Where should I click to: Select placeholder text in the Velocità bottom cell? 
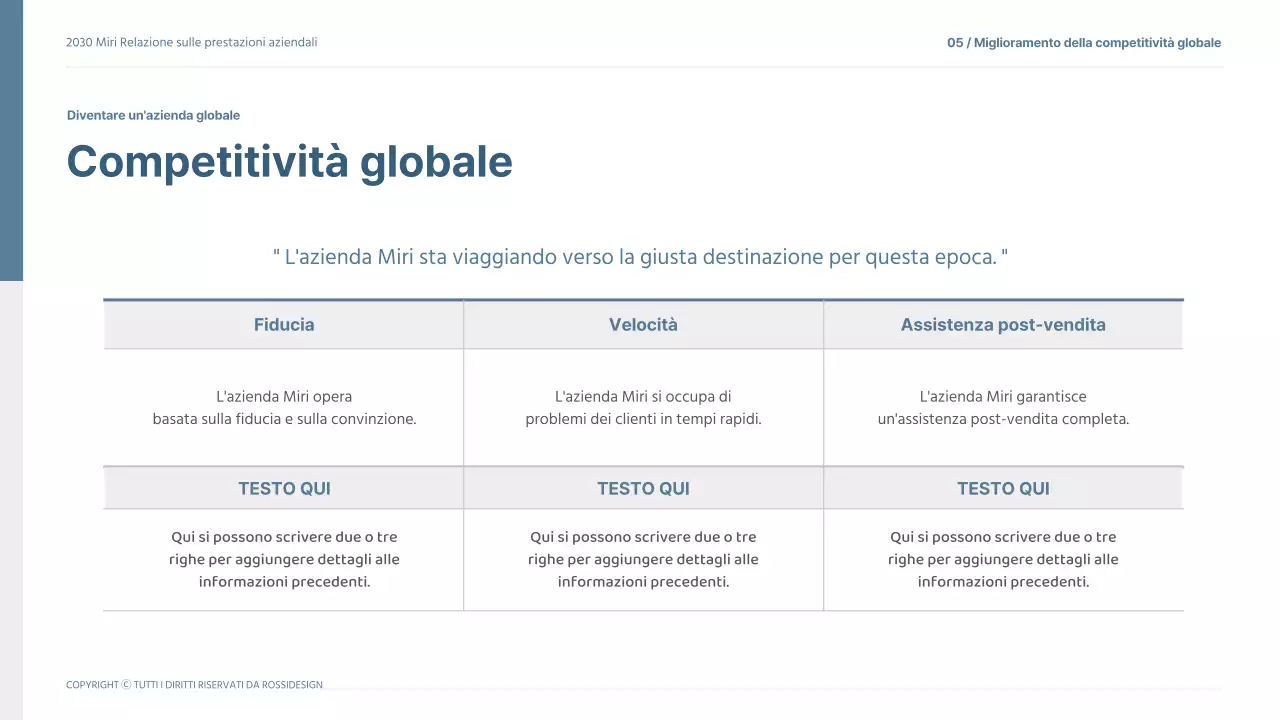pos(643,559)
